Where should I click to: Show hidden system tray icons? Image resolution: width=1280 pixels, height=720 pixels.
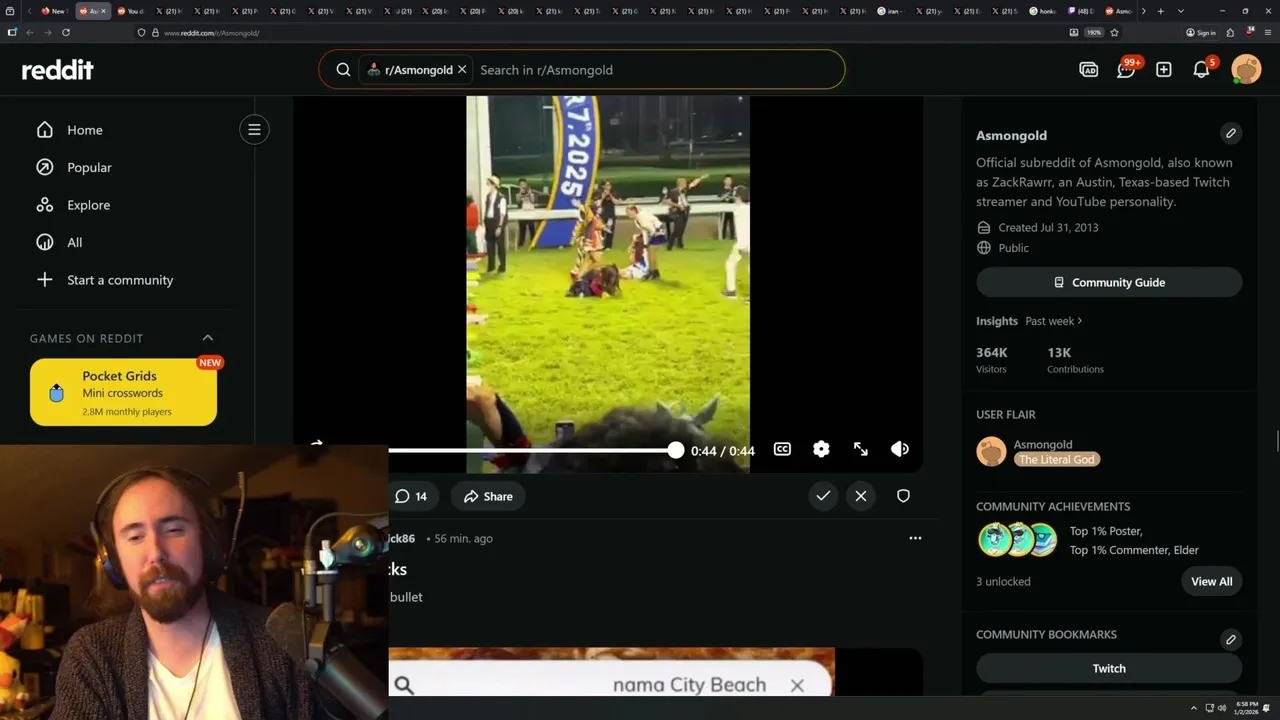(x=1194, y=708)
